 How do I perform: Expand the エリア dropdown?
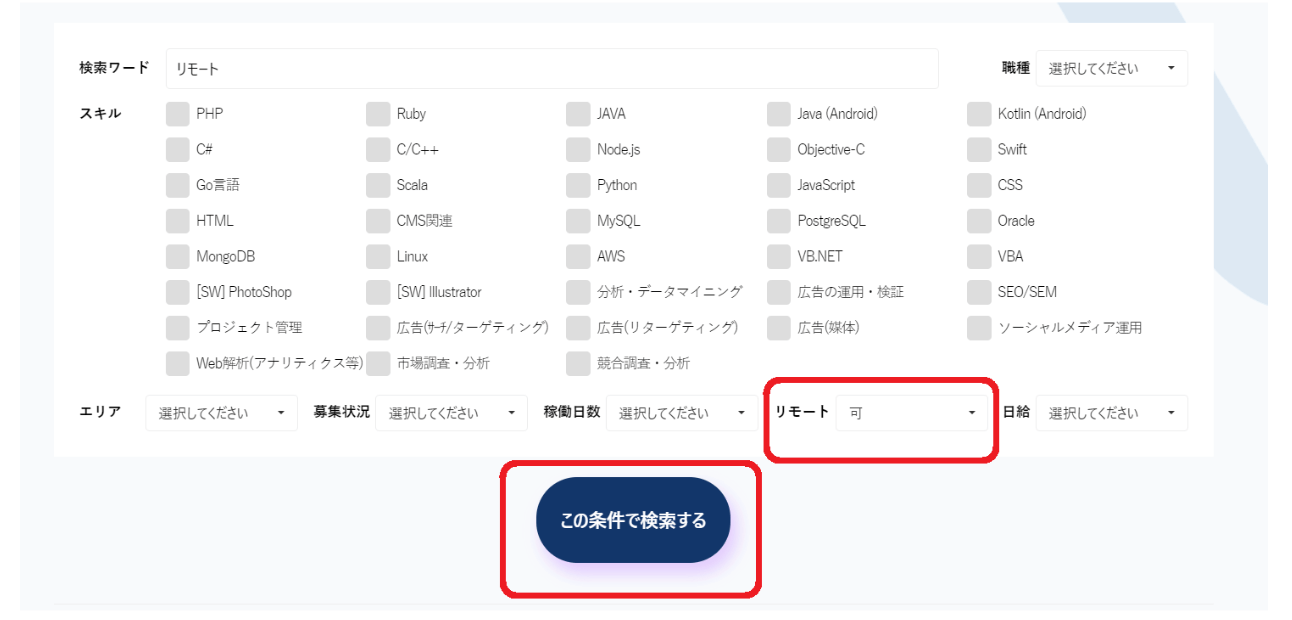221,413
